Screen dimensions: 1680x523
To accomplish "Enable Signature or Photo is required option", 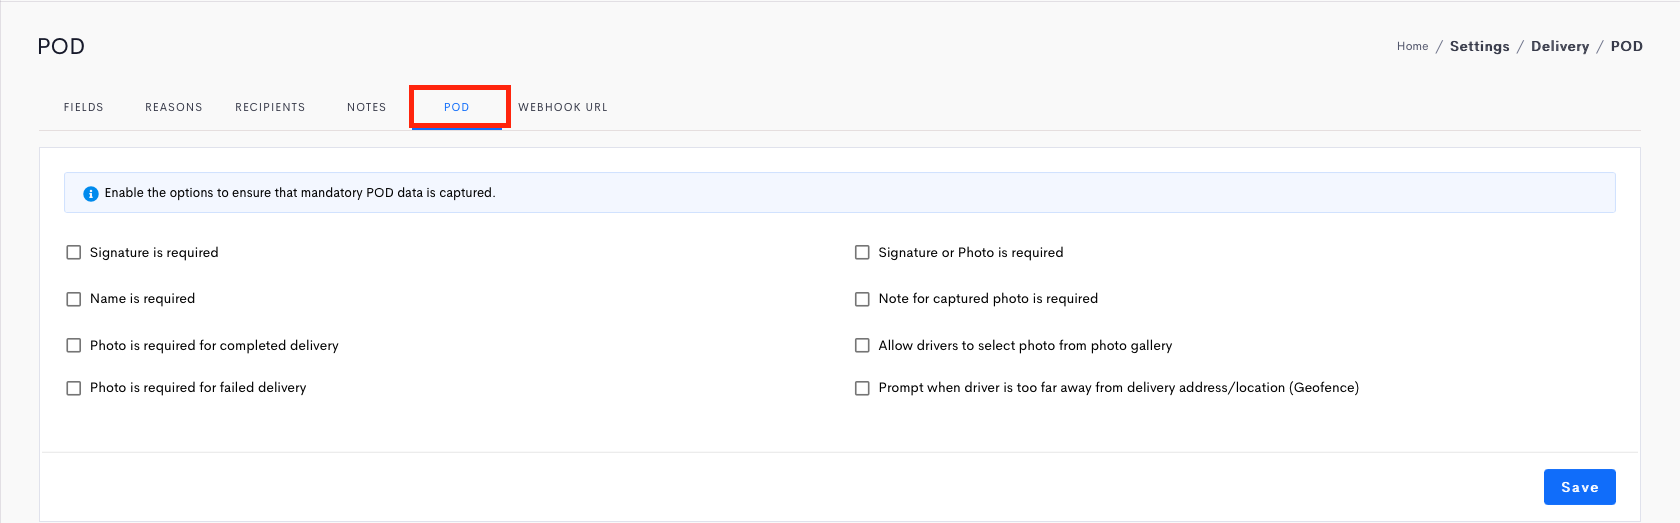I will point(862,253).
